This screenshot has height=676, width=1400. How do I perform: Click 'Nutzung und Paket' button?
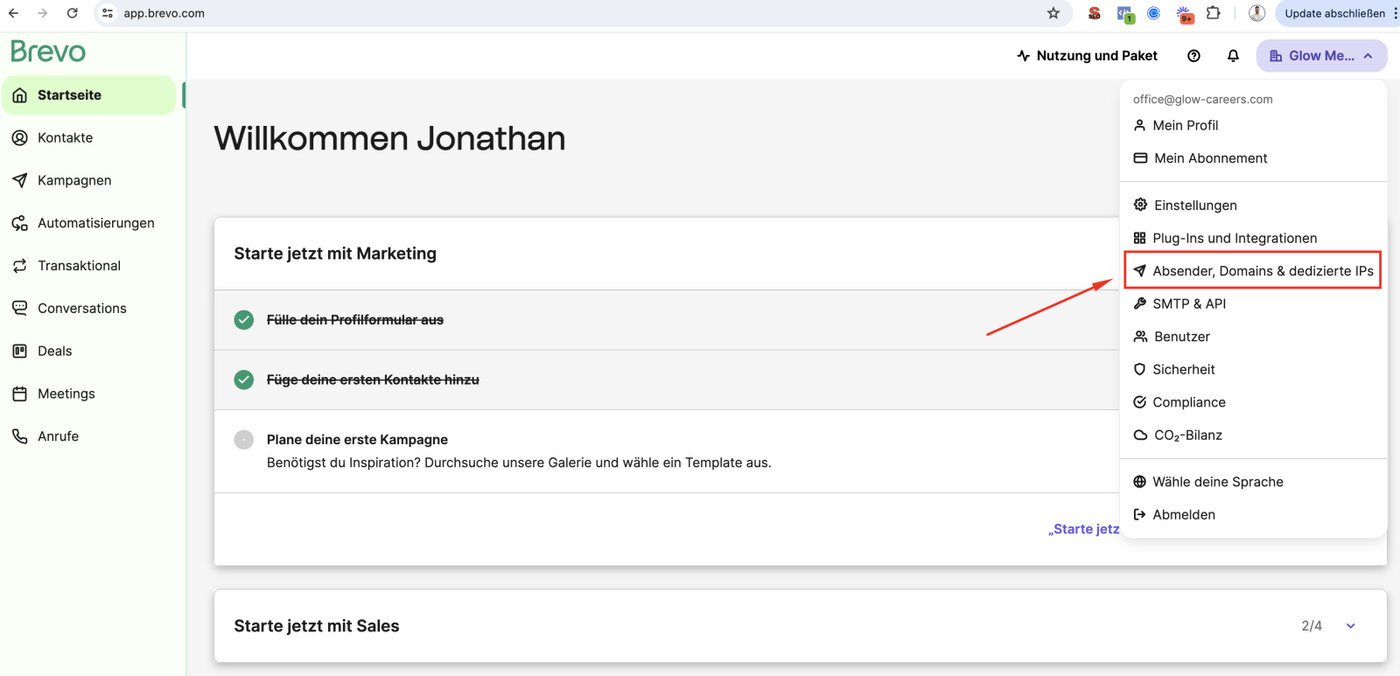tap(1087, 56)
